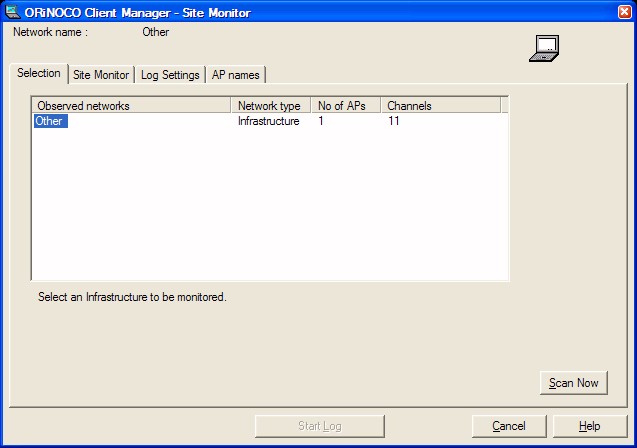Click channel value '11' in the list

coord(394,121)
